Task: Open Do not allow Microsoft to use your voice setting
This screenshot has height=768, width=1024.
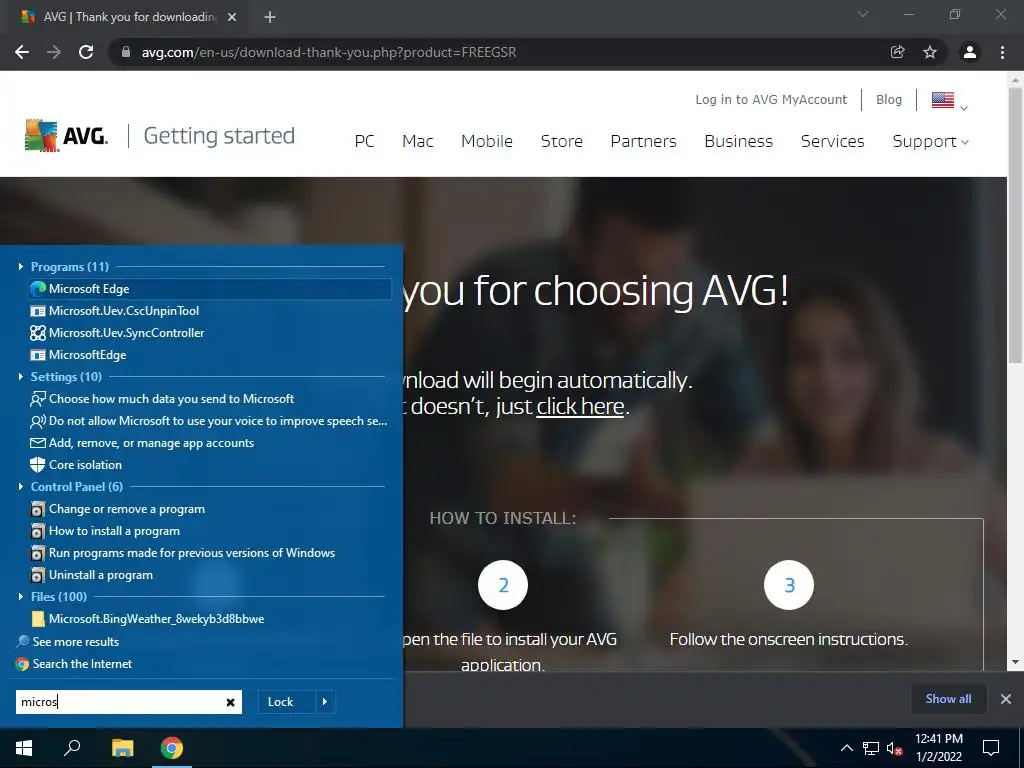Action: coord(208,421)
